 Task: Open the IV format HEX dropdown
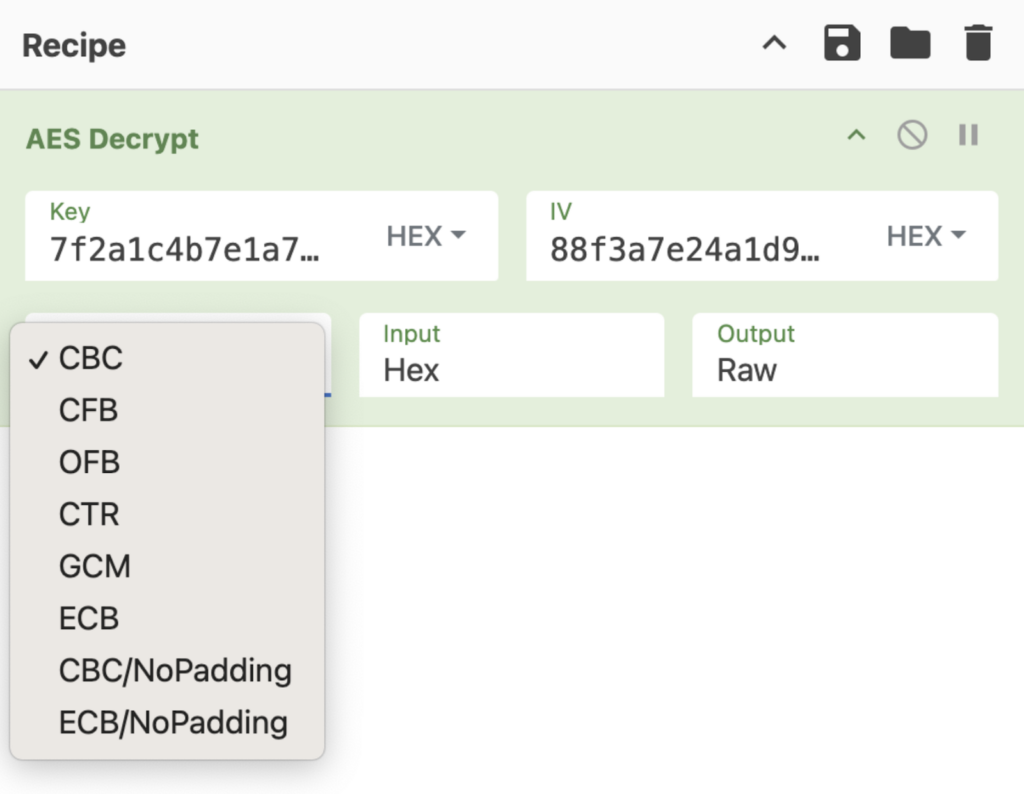927,236
